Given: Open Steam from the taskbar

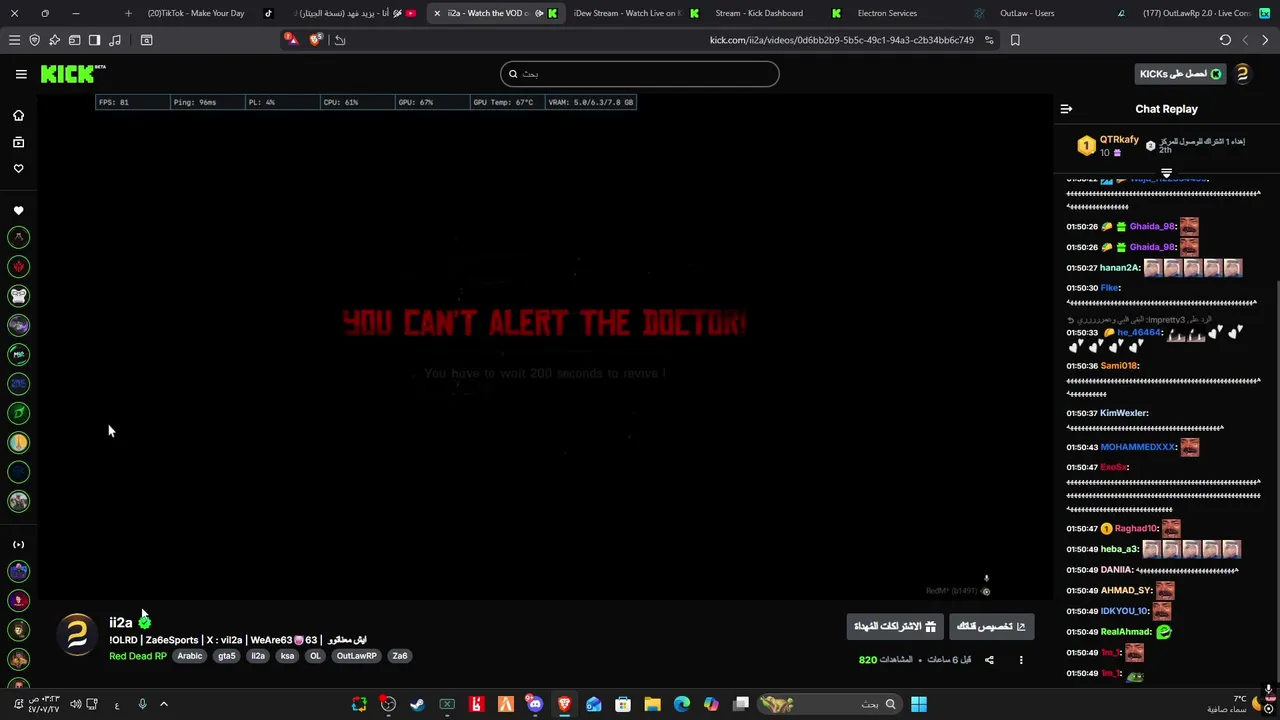Looking at the screenshot, I should (417, 704).
